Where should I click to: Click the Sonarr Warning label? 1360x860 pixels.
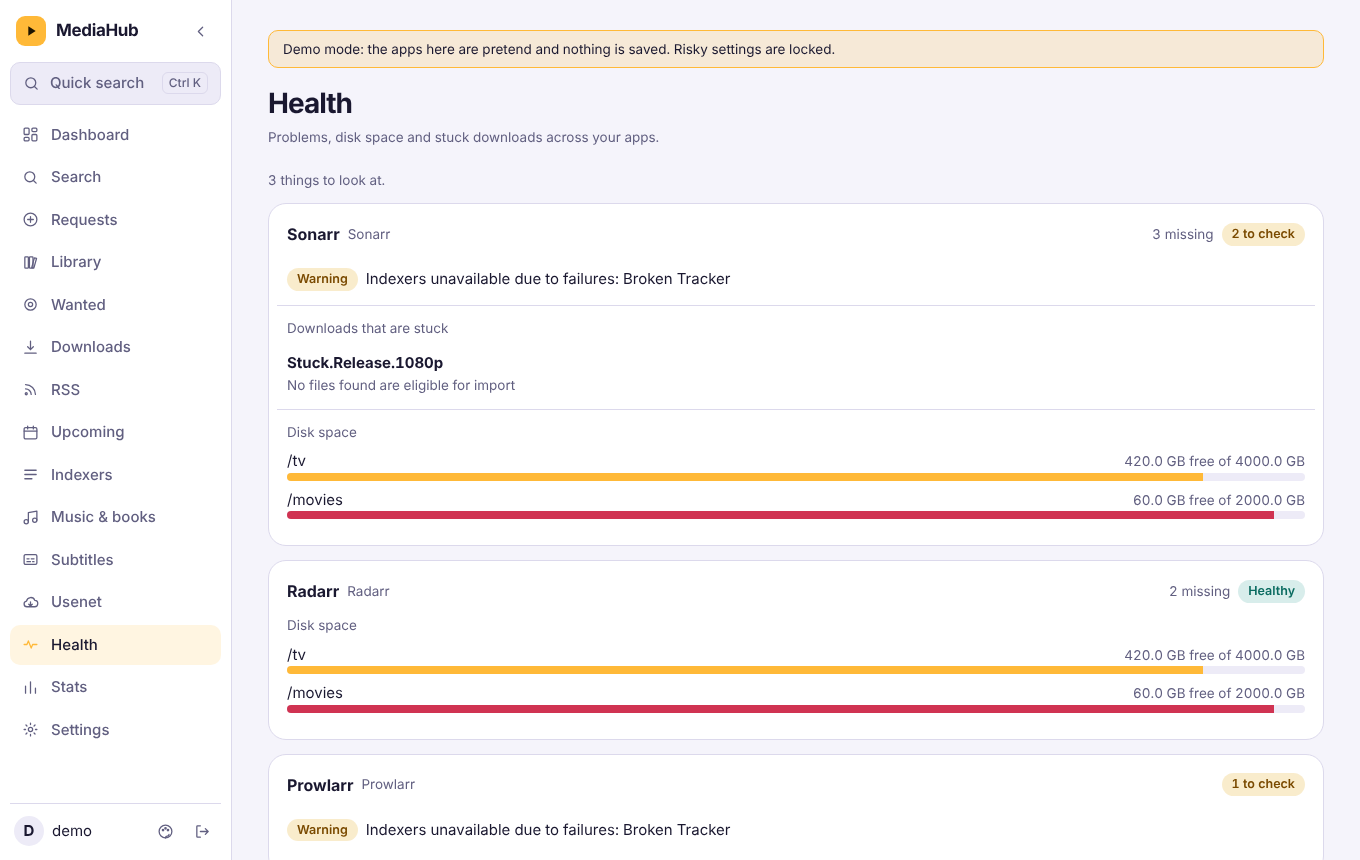pos(322,279)
